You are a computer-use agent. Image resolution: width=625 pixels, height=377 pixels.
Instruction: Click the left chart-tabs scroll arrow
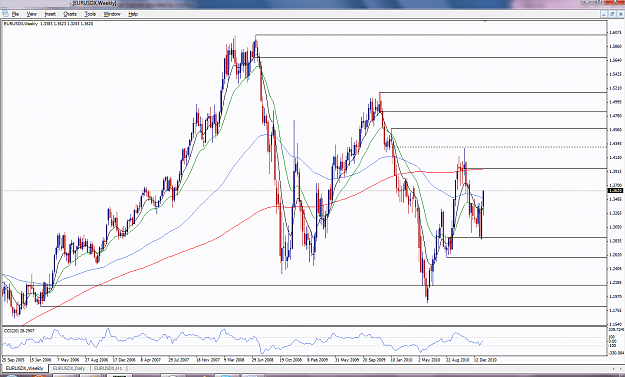point(614,369)
